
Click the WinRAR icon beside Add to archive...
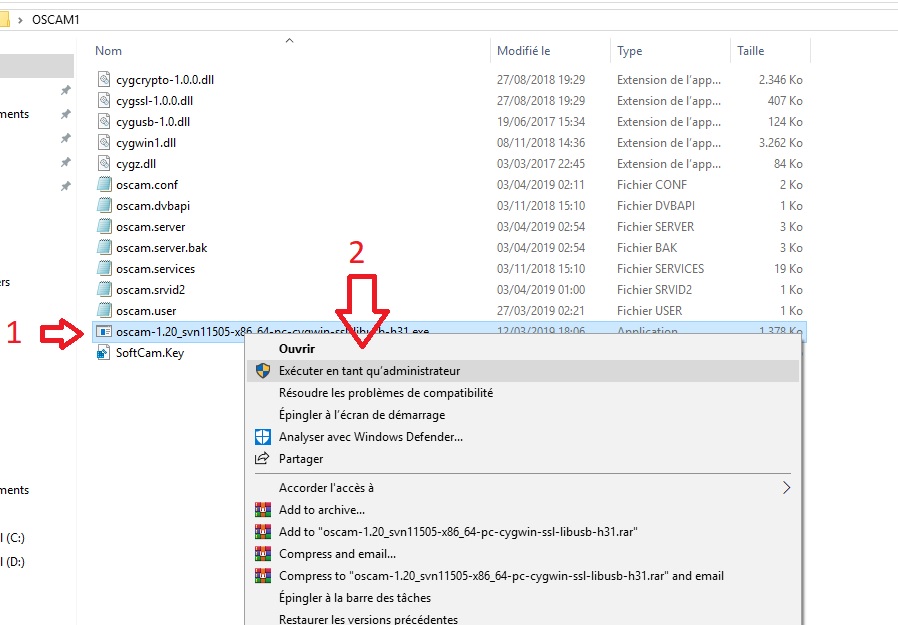pos(262,509)
